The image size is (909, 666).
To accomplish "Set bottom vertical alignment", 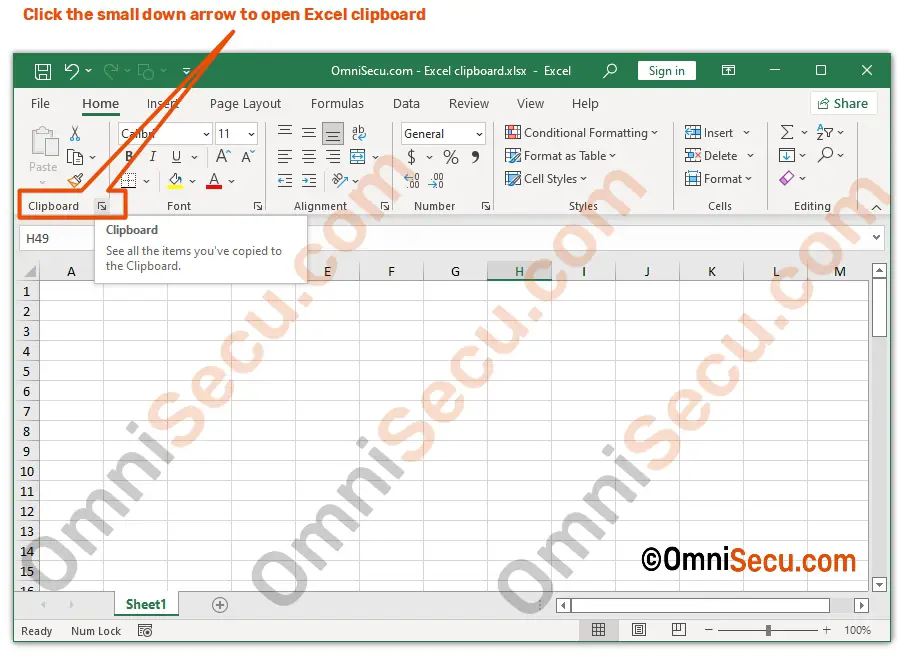I will coord(333,134).
